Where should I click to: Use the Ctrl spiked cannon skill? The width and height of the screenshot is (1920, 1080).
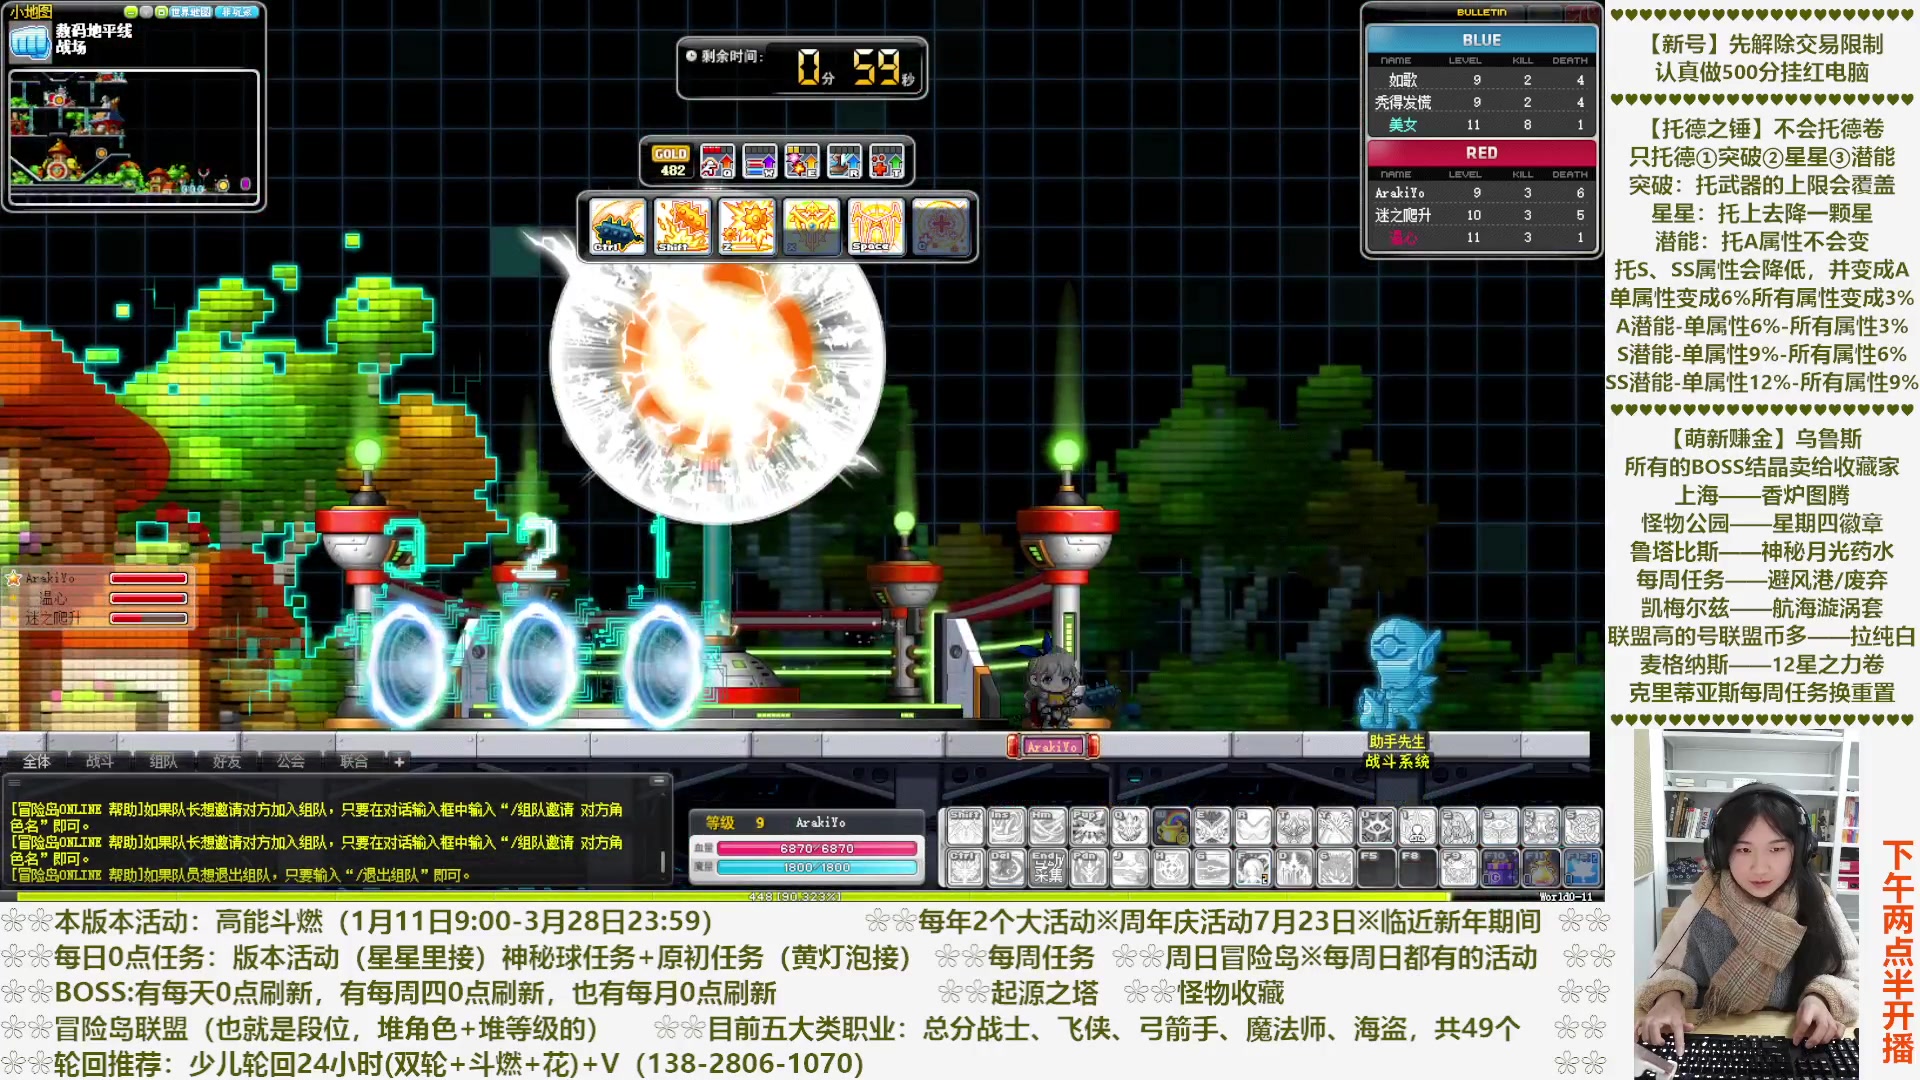coord(618,226)
